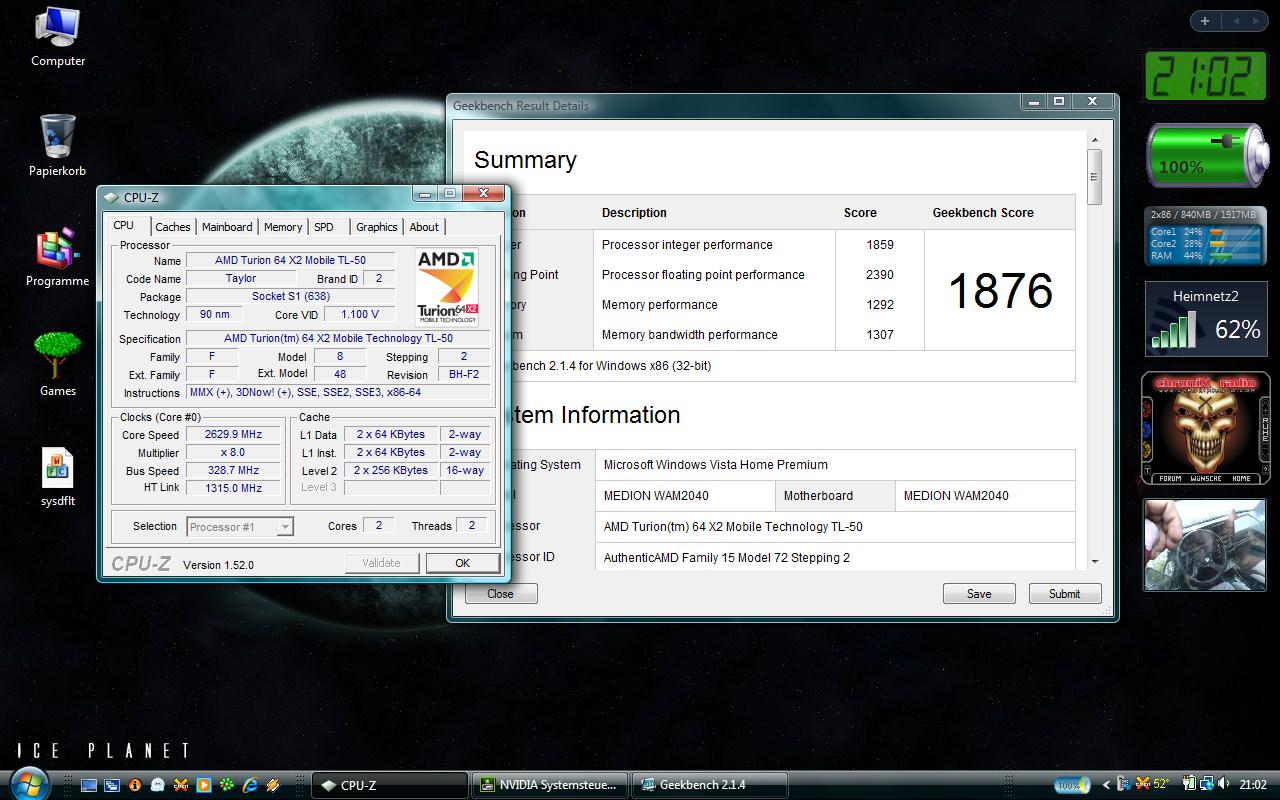Screen dimensions: 1280x800
Task: Show hidden tray icons arrow
Action: tap(1106, 785)
